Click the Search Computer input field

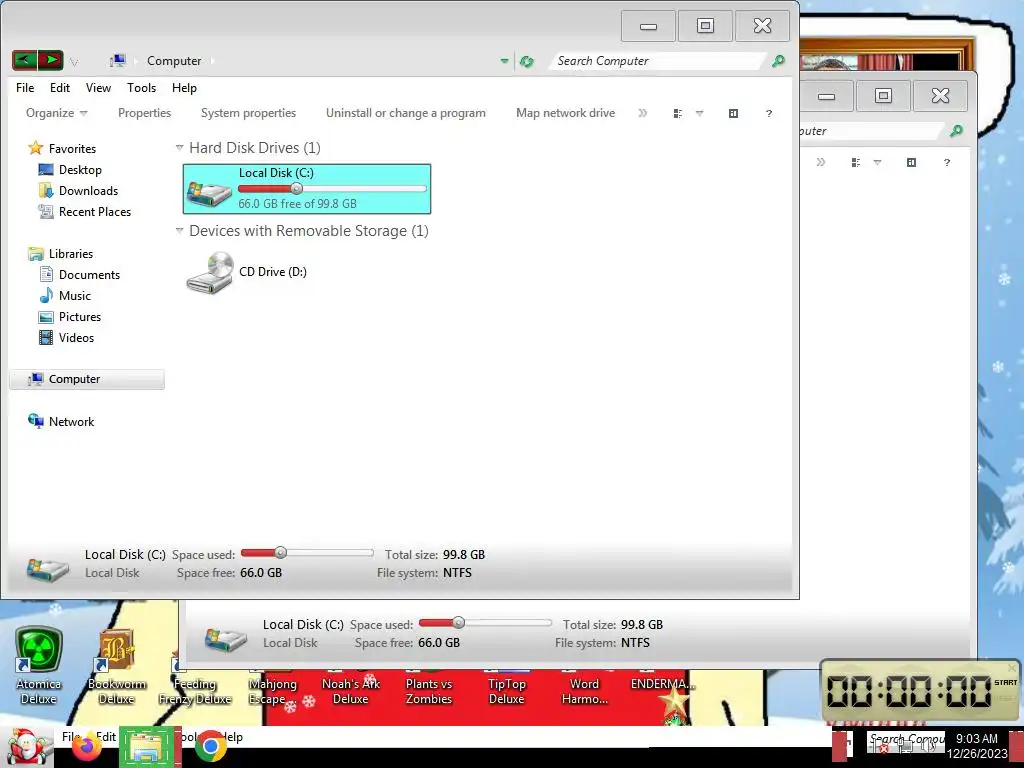pos(656,61)
